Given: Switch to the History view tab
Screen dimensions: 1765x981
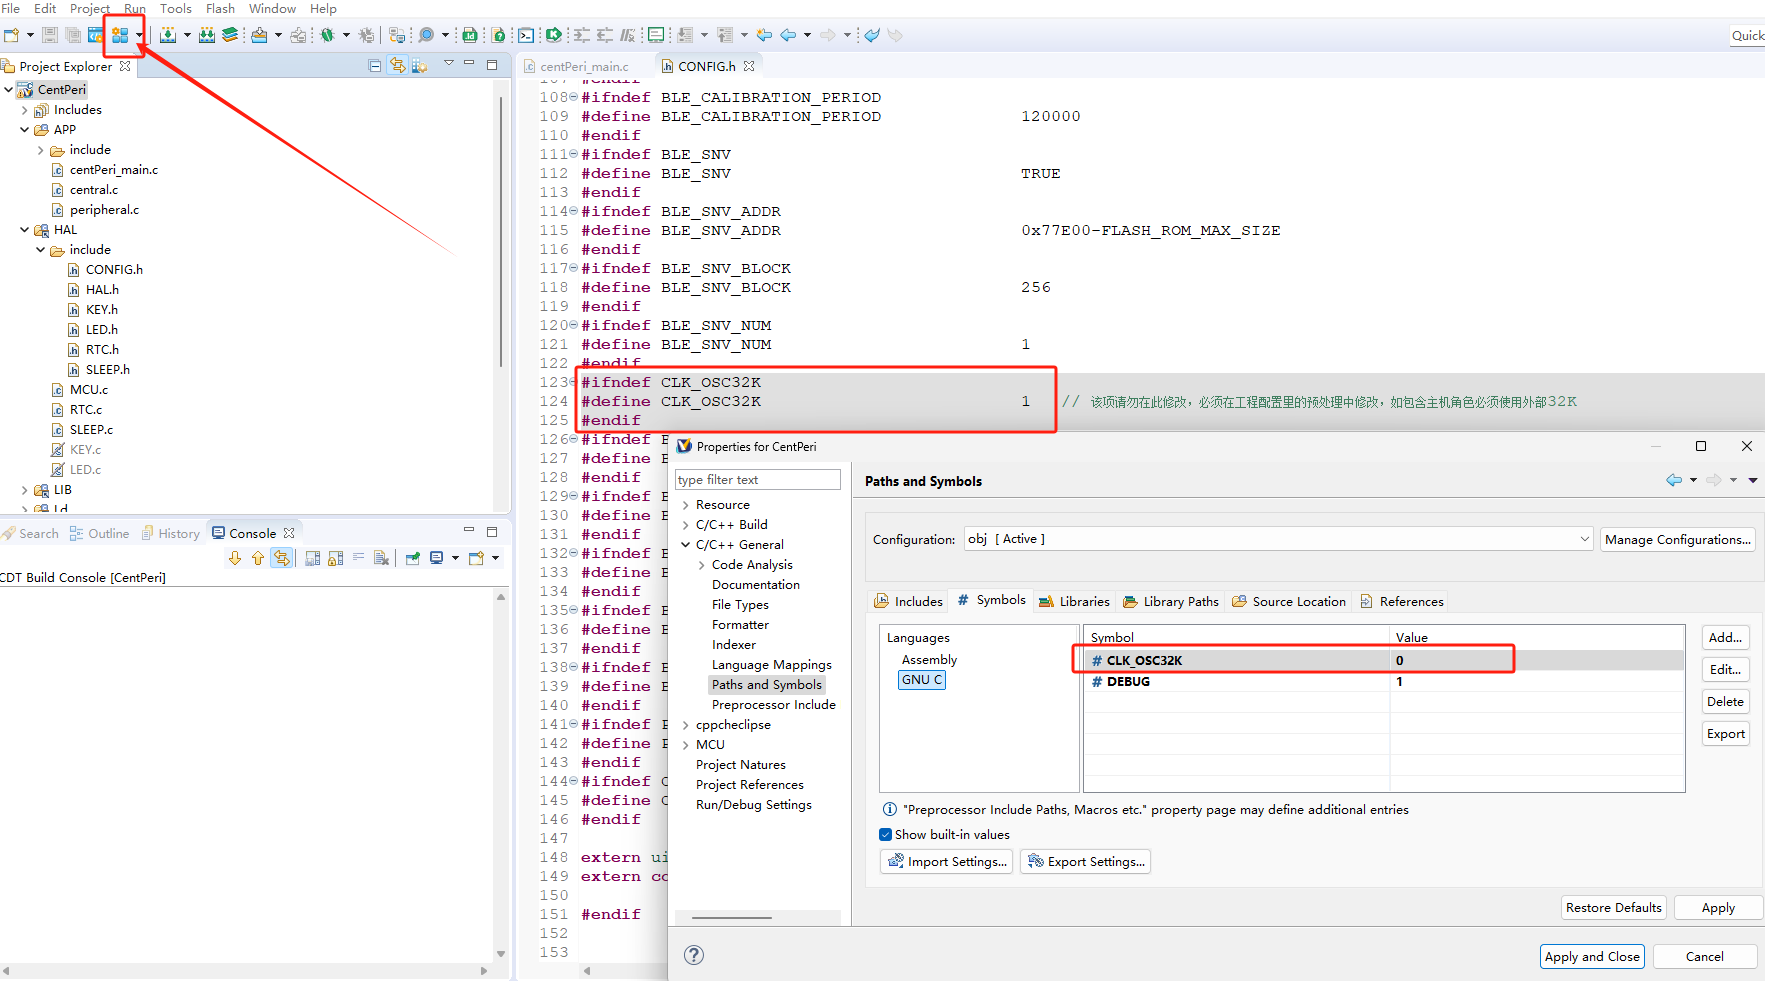Looking at the screenshot, I should tap(170, 533).
